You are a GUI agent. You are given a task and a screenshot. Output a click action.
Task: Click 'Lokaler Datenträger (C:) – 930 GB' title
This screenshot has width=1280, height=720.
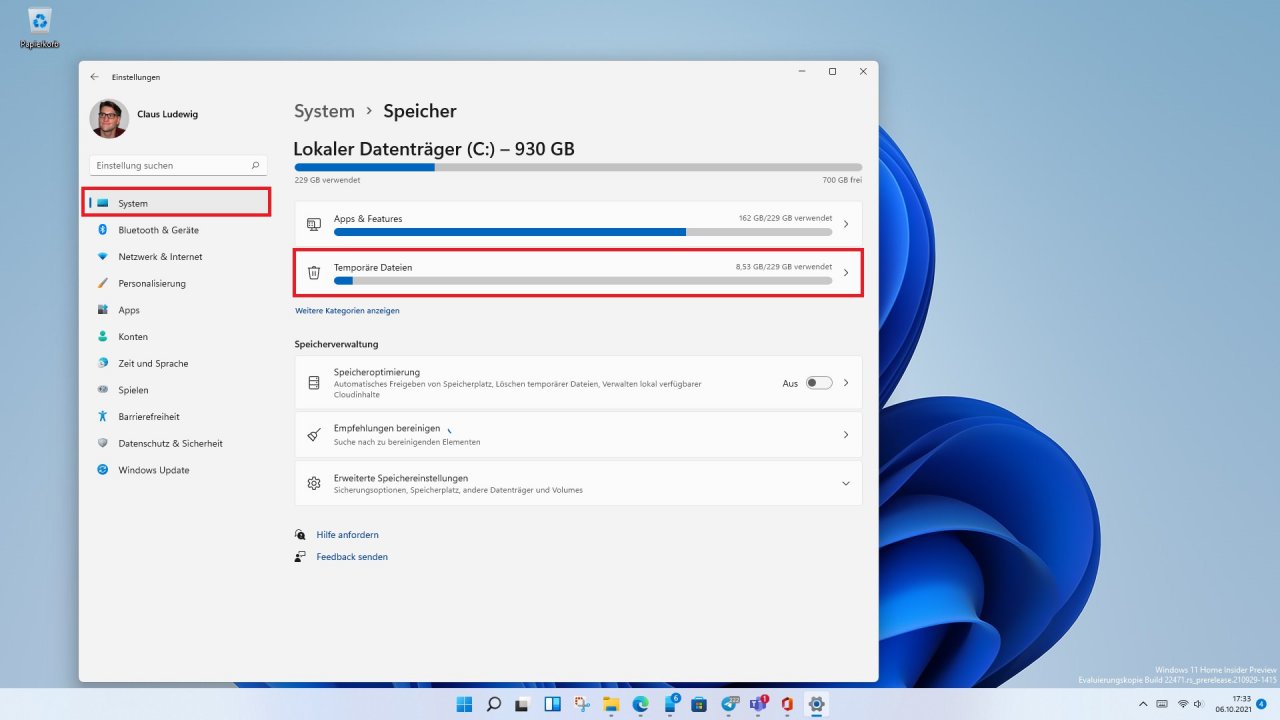[x=434, y=149]
